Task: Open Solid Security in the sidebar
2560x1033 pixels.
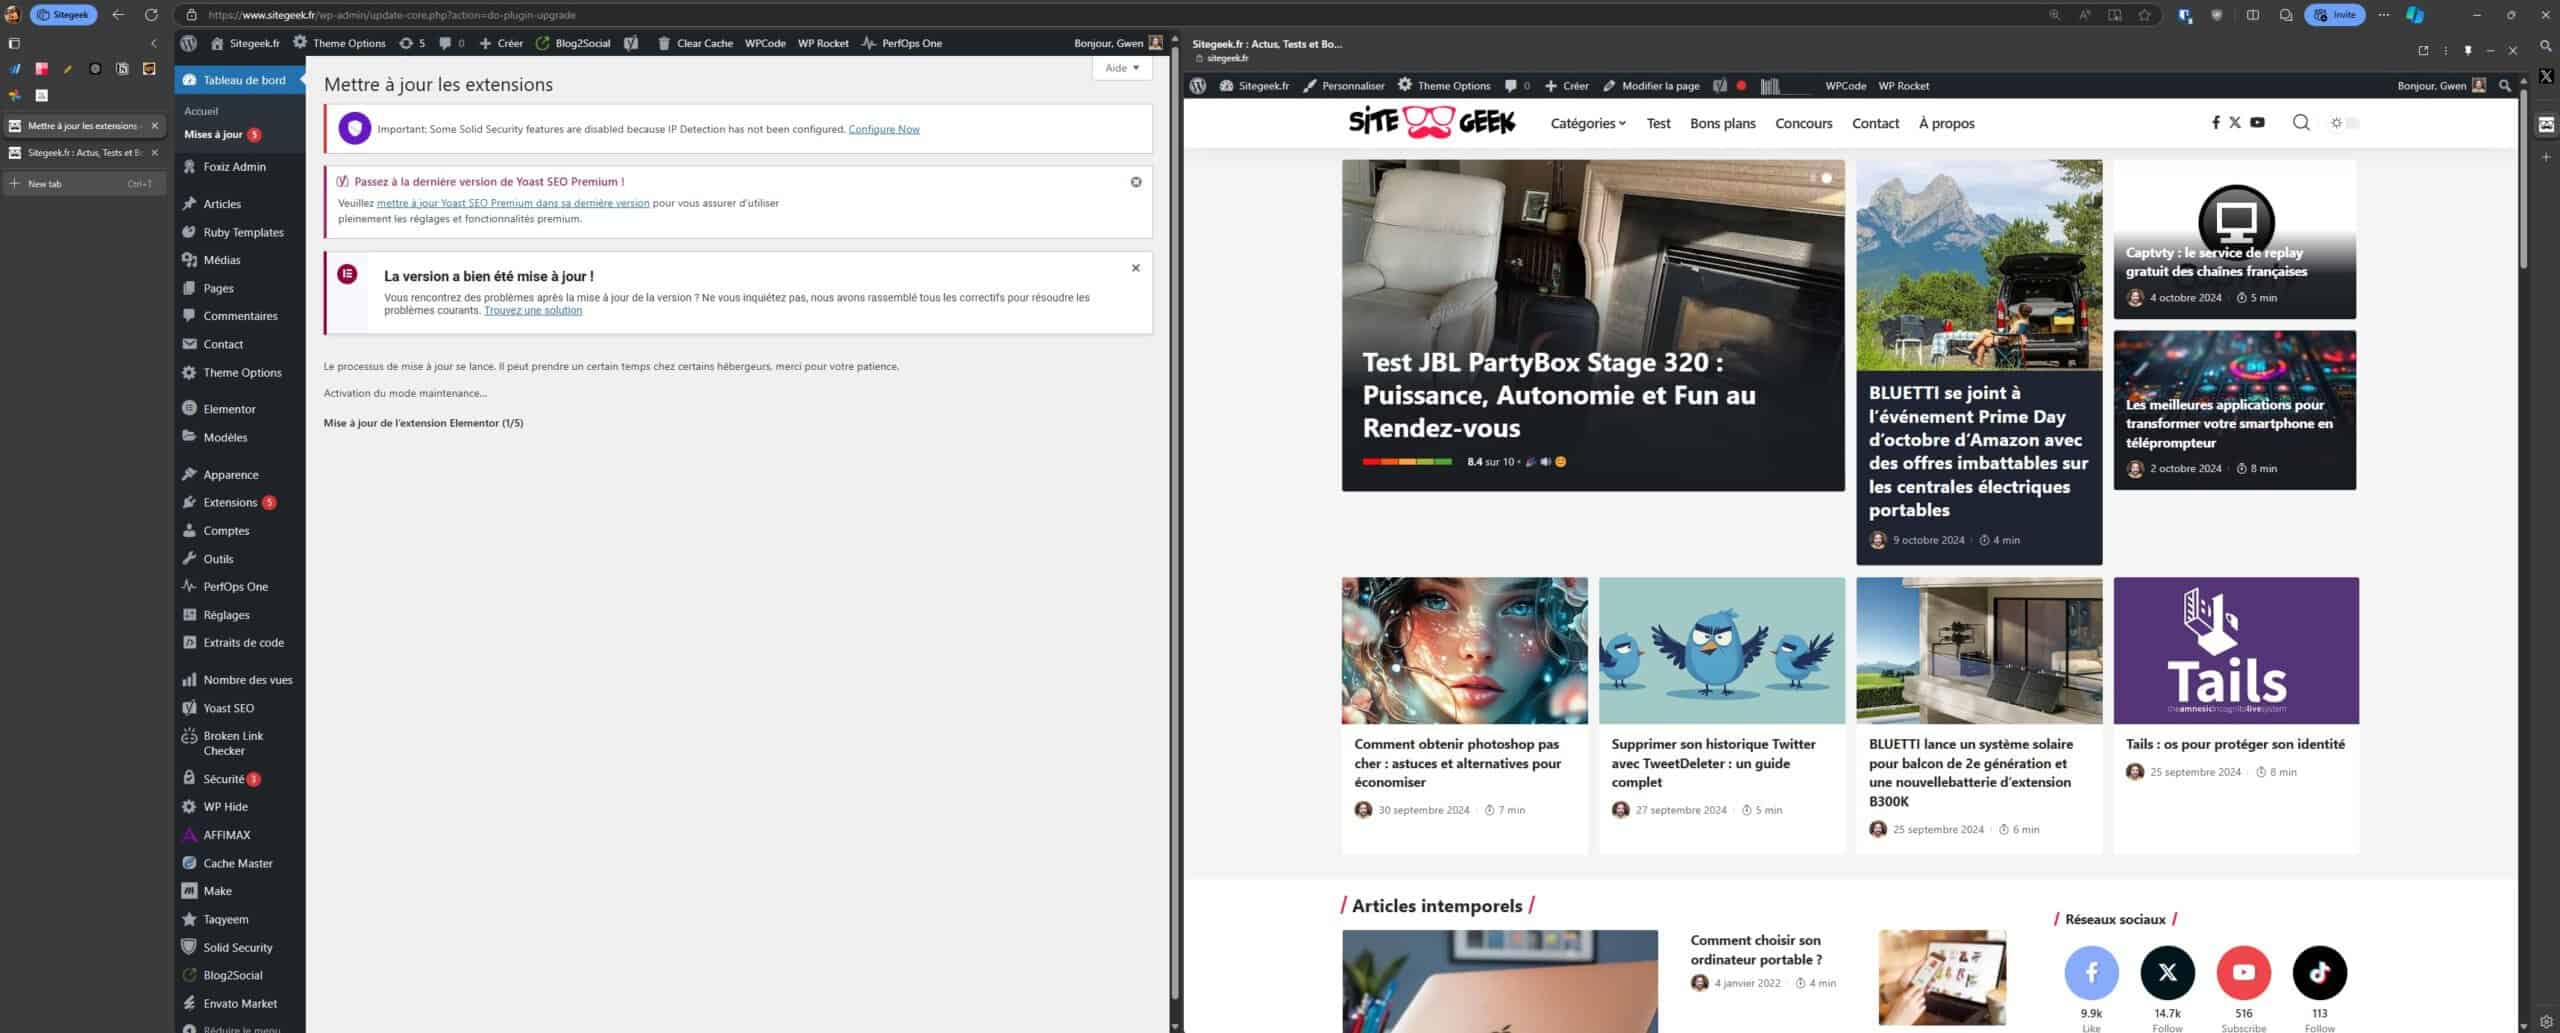Action: pos(237,947)
